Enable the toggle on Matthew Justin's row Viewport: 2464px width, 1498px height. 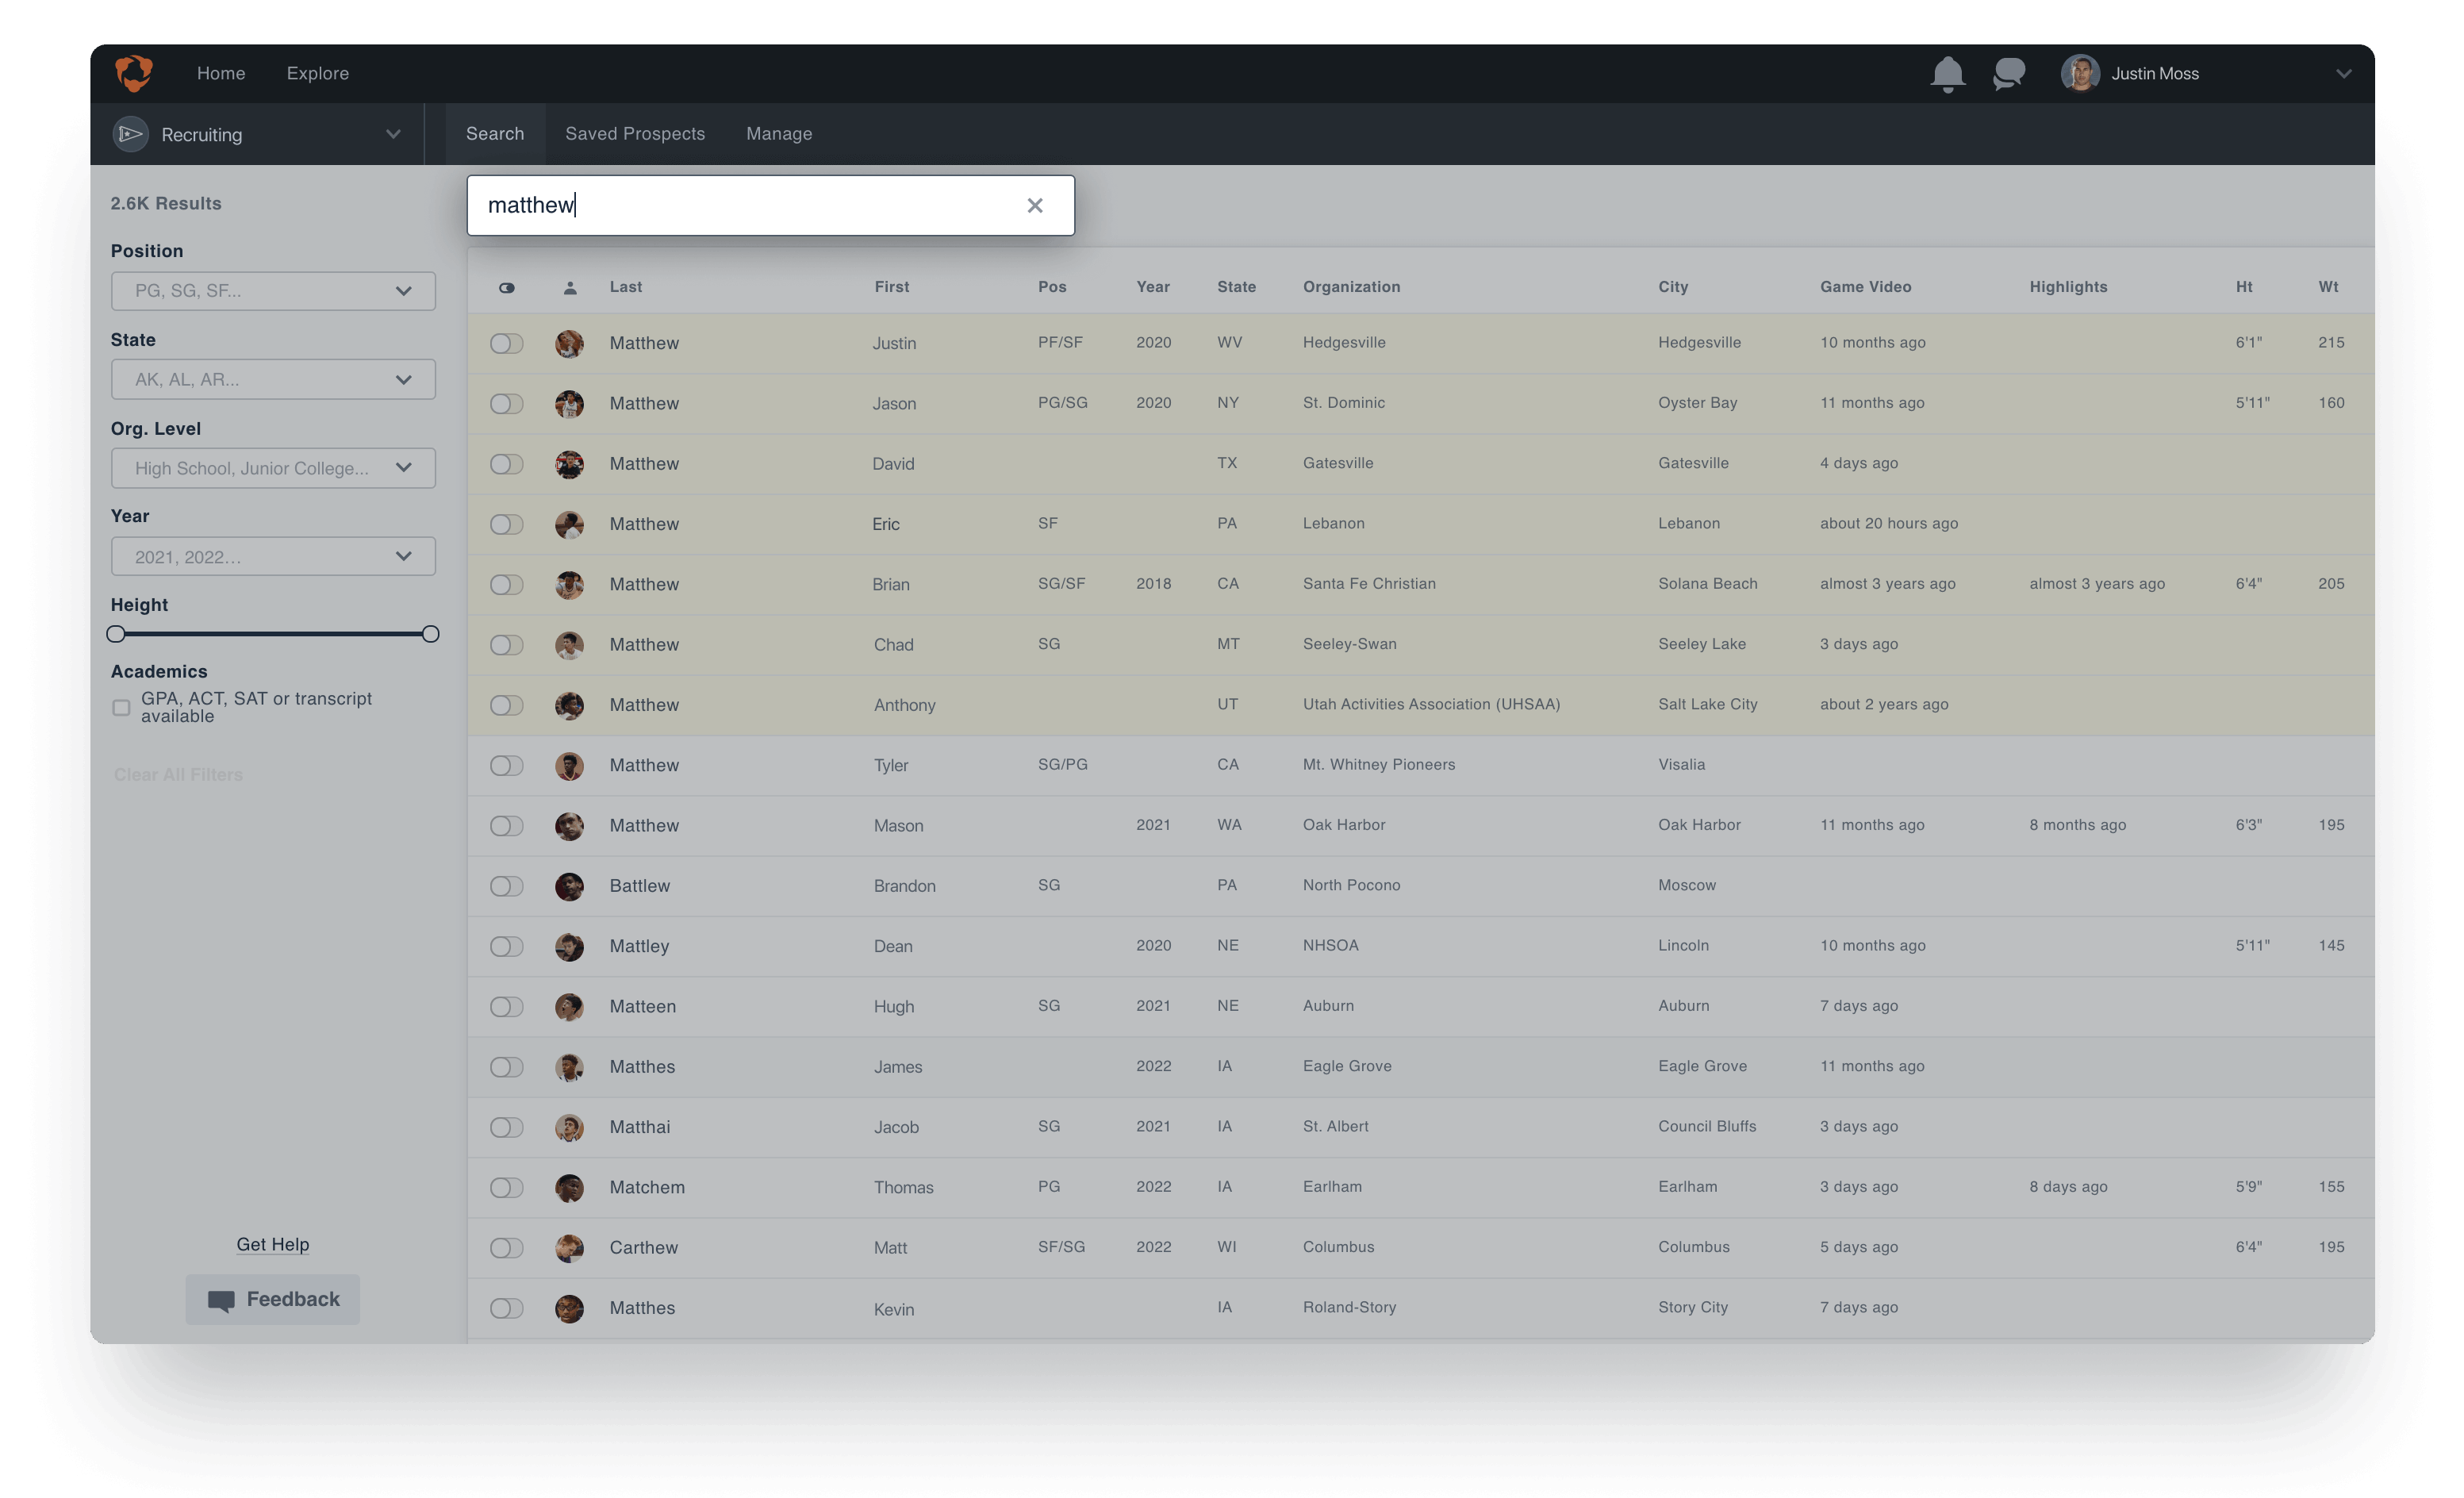(506, 343)
